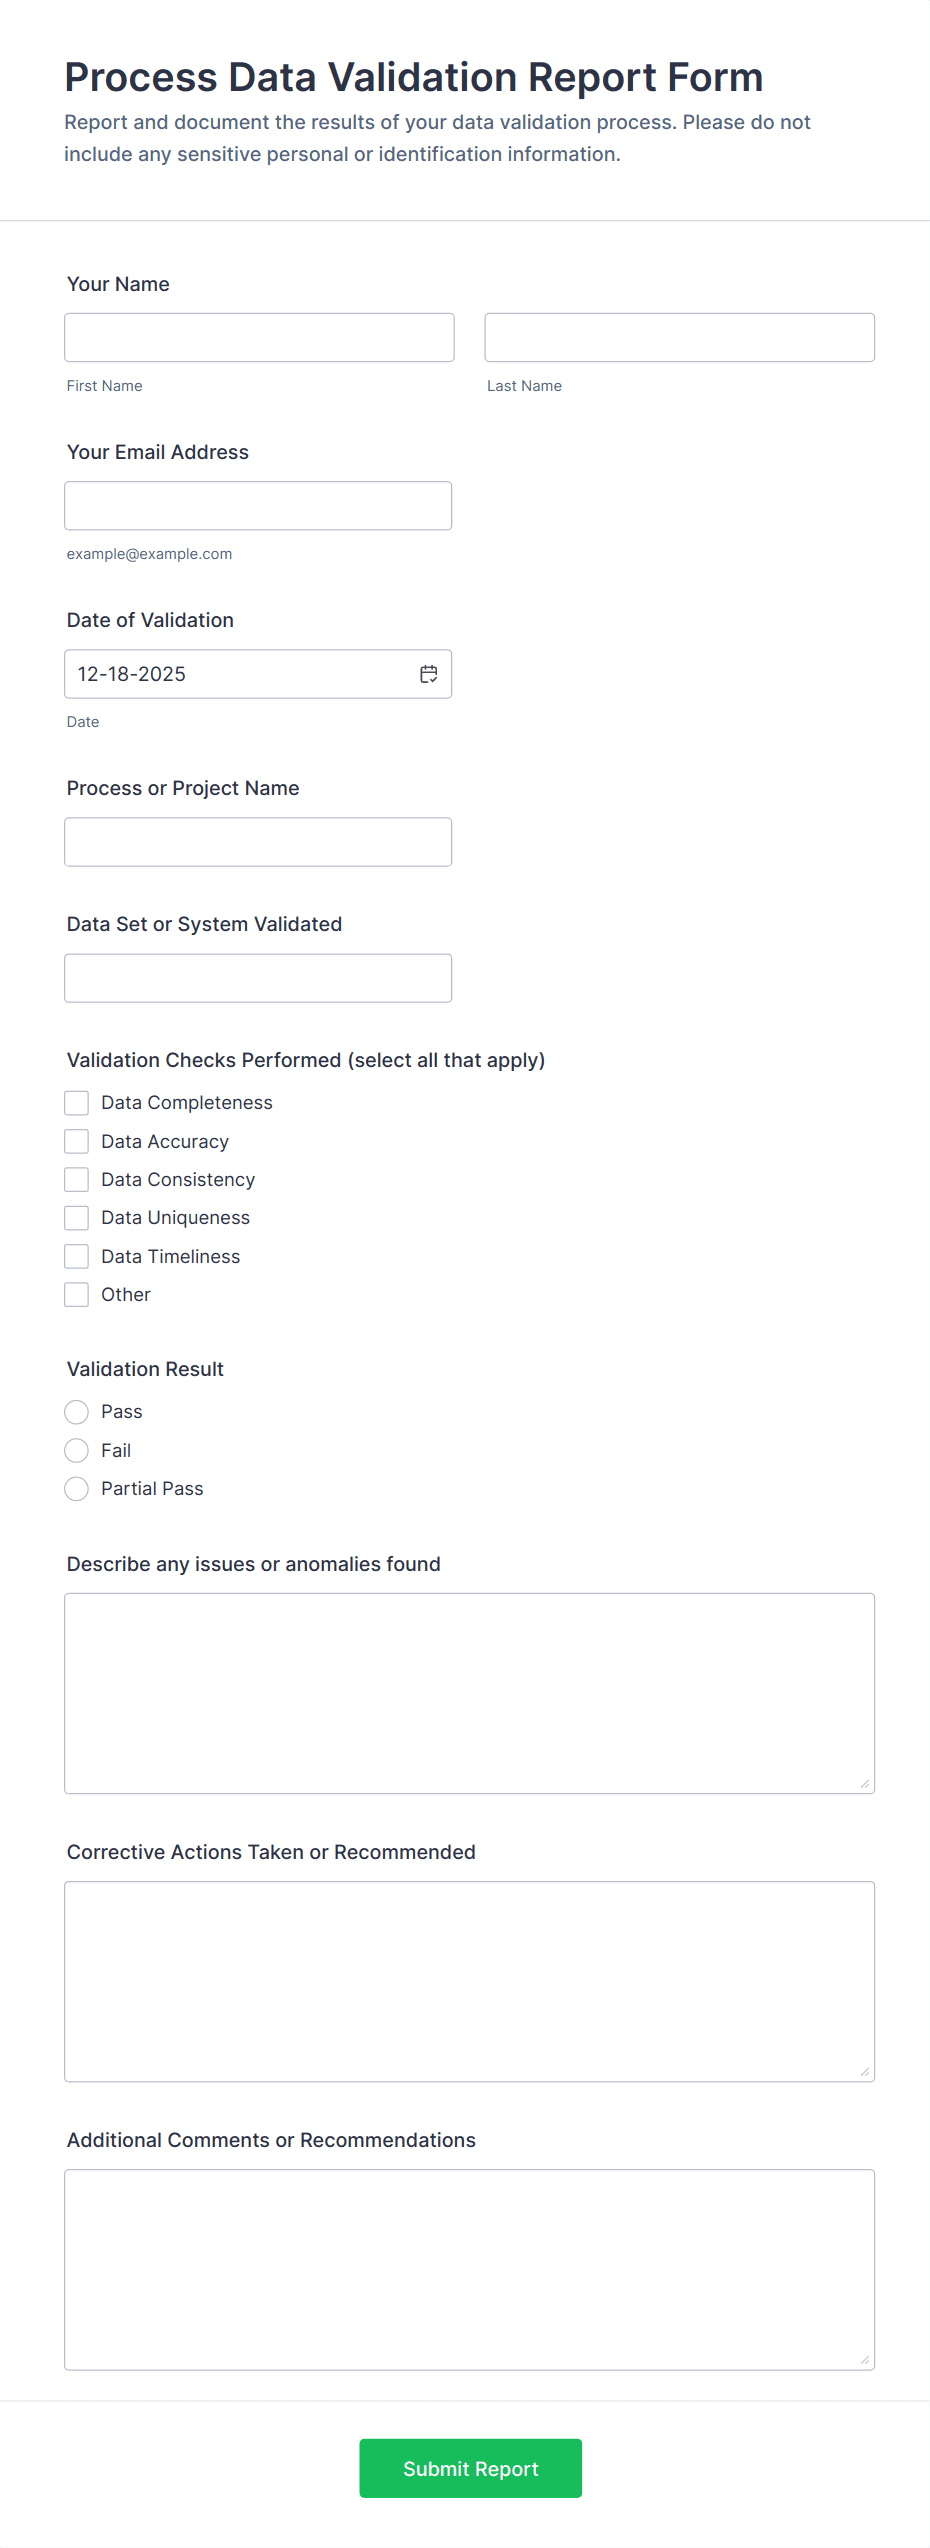Screen dimensions: 930x2548
Task: Check the Data Uniqueness checkbox
Action: pos(76,1217)
